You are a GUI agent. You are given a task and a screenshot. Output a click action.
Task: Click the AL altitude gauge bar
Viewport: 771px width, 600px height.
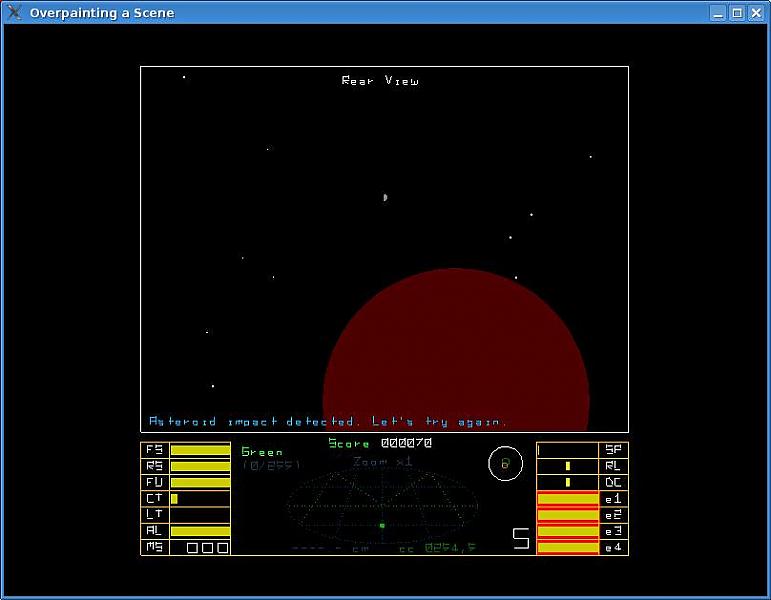point(200,531)
